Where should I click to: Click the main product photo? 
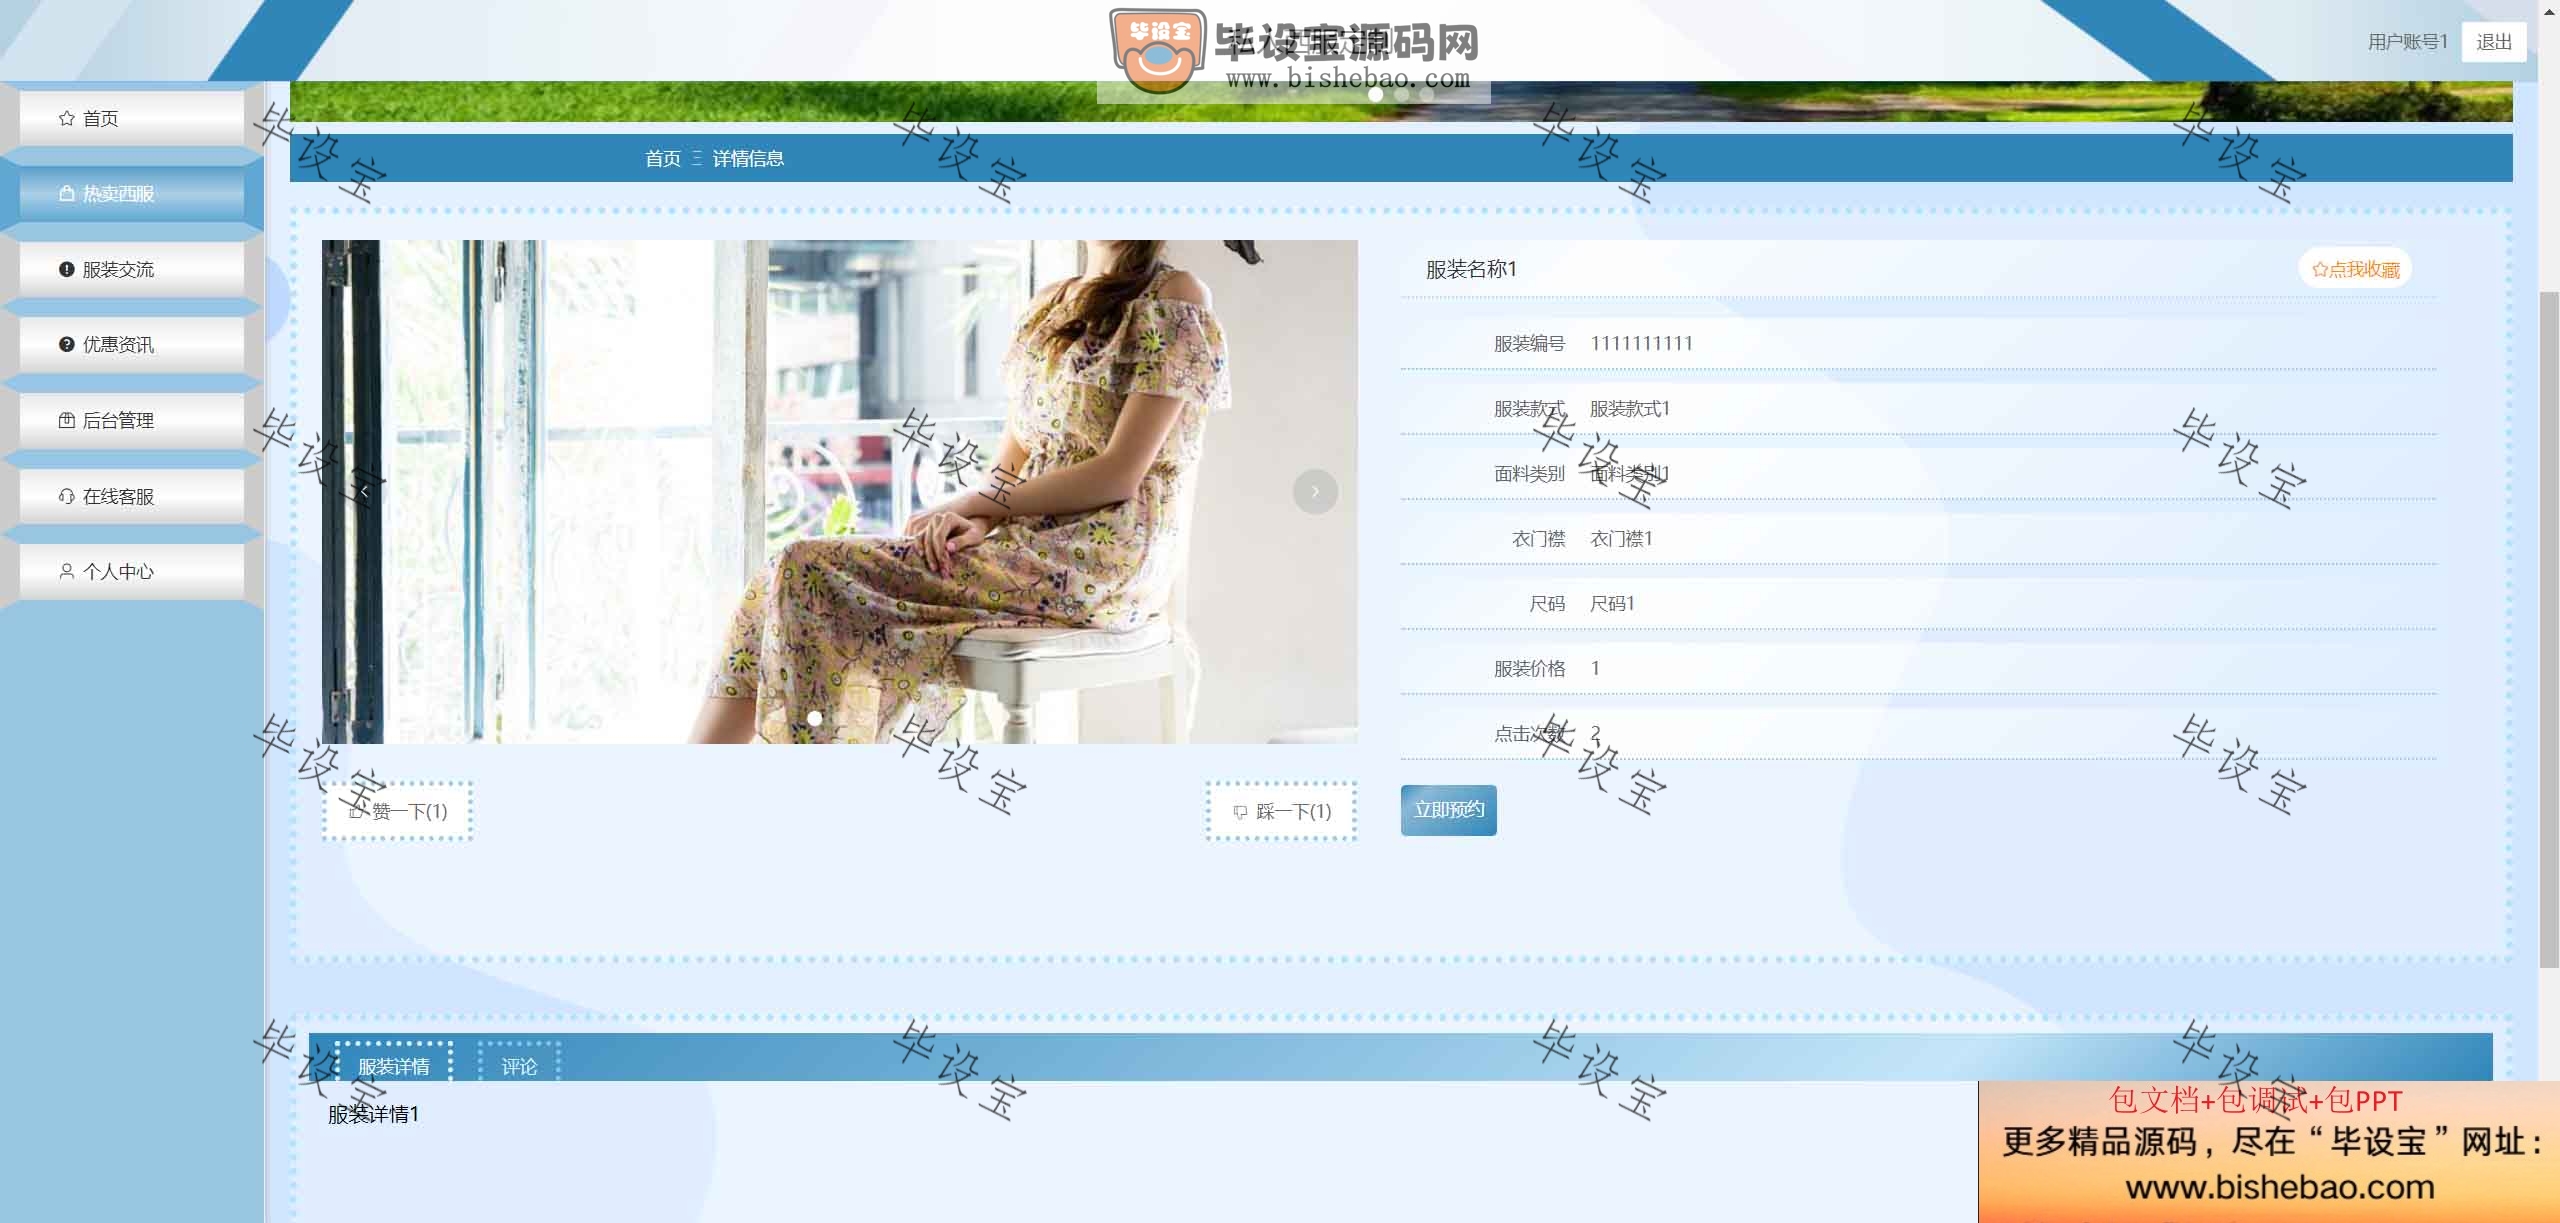[x=839, y=491]
